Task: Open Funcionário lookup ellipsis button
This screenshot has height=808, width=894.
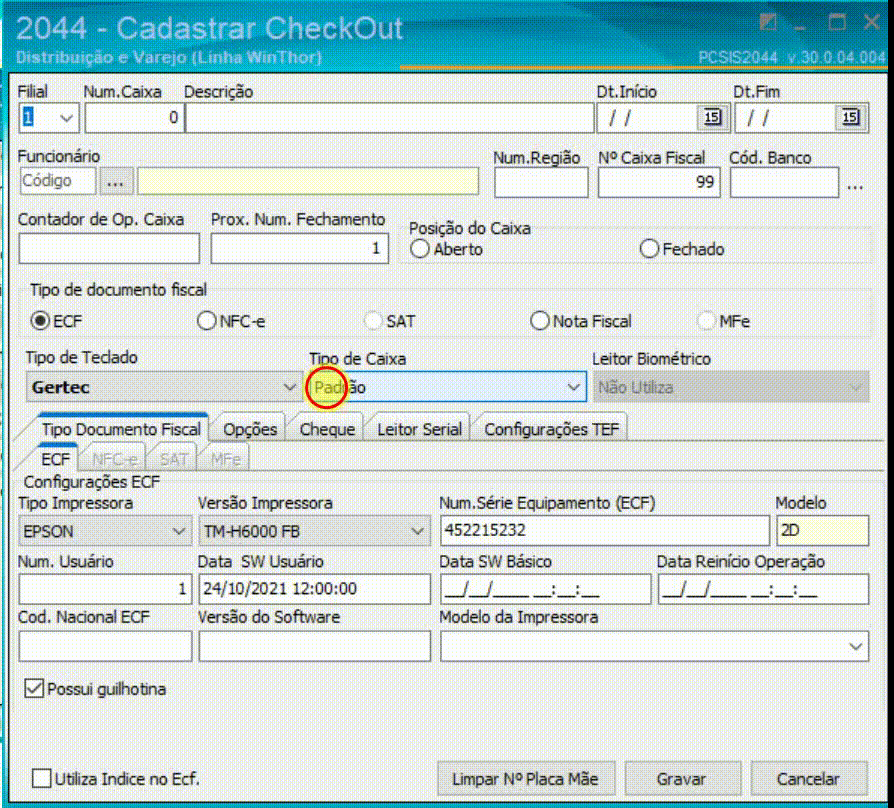Action: click(x=116, y=182)
